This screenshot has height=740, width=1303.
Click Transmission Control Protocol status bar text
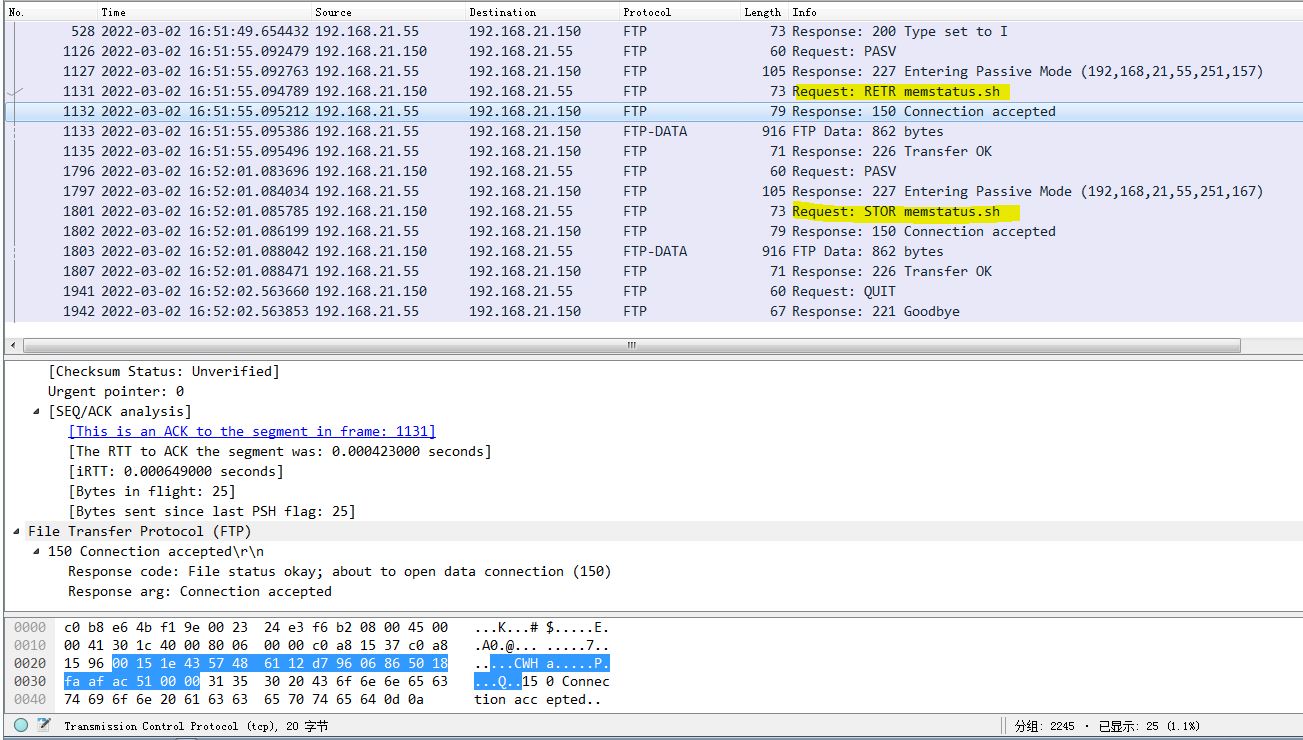coord(196,726)
